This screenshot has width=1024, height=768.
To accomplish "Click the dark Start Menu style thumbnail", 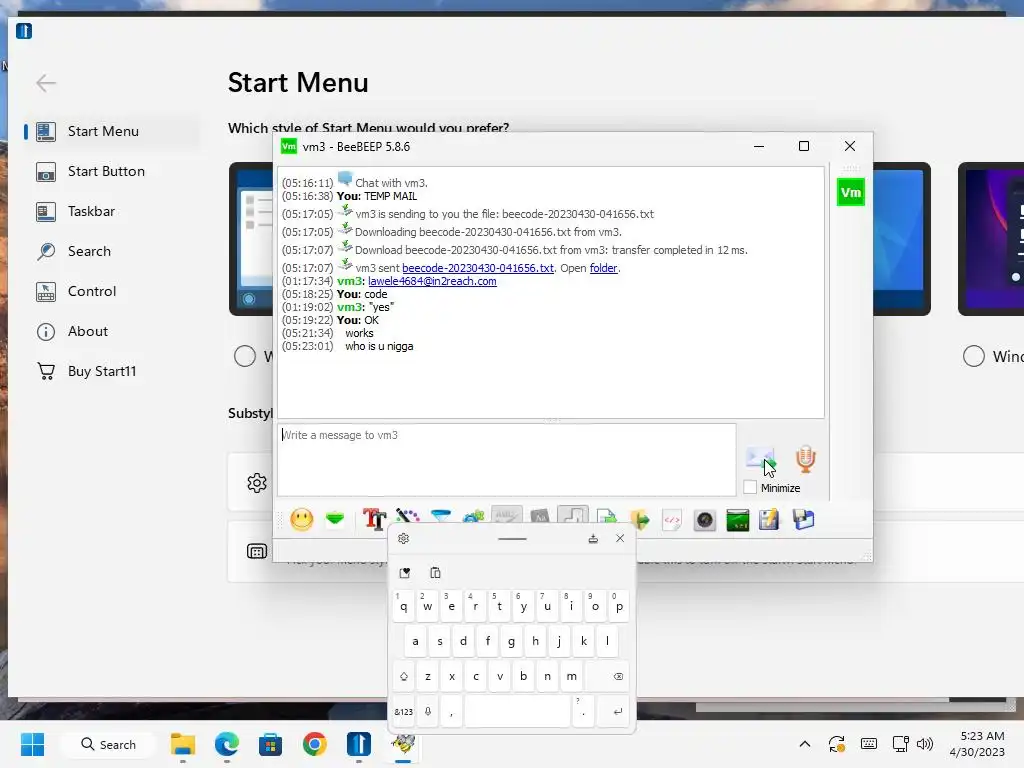I will pyautogui.click(x=991, y=239).
